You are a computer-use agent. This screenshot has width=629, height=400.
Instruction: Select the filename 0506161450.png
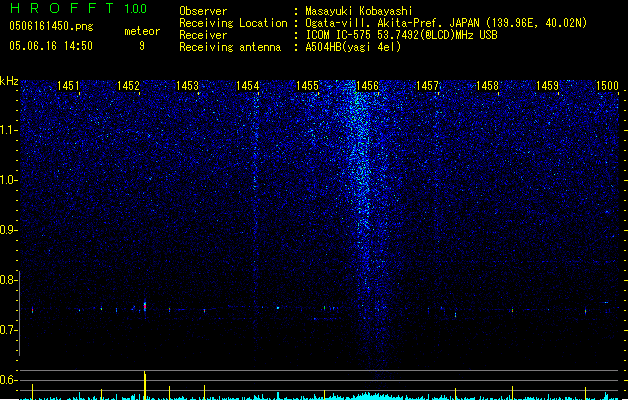(x=51, y=26)
